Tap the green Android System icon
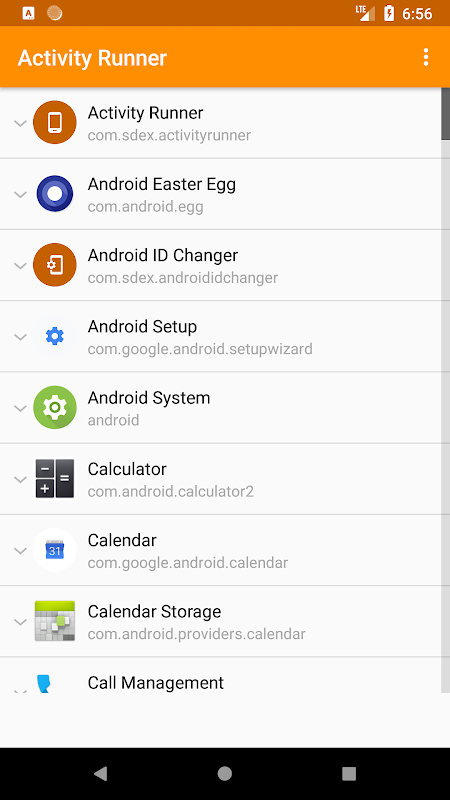The width and height of the screenshot is (450, 800). click(55, 407)
